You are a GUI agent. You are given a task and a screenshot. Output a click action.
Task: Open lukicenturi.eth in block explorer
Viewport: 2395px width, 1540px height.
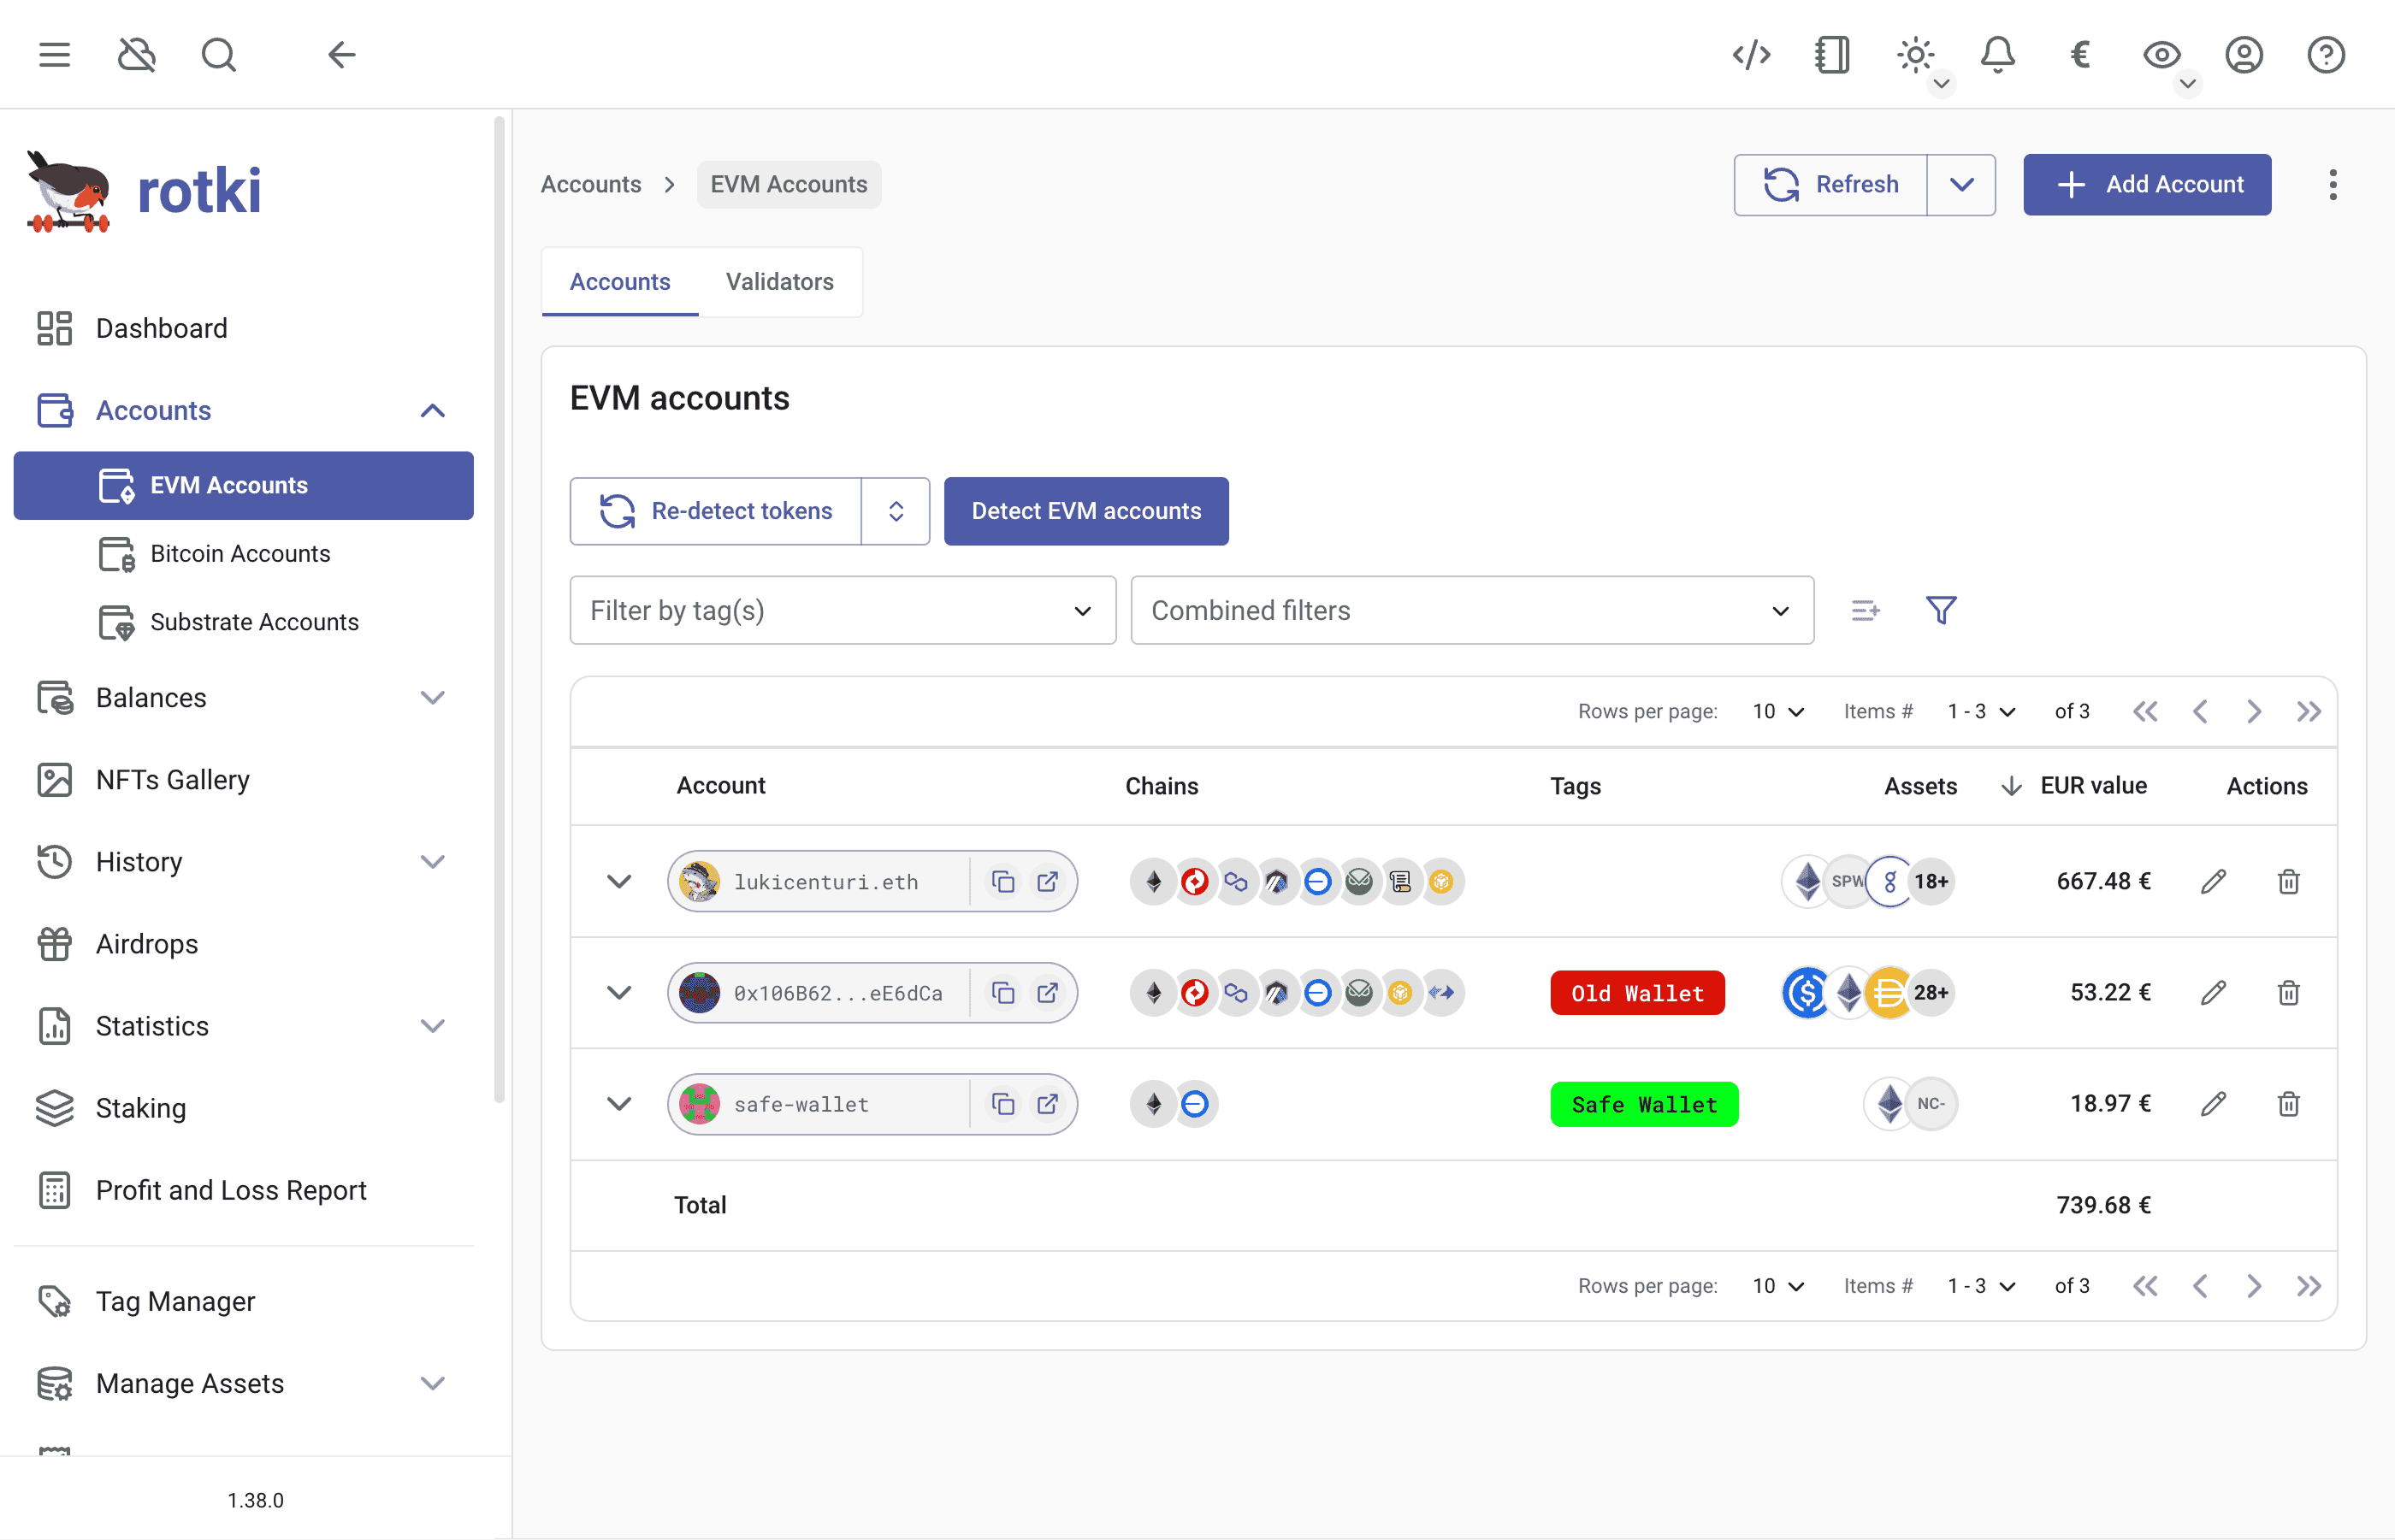1047,881
